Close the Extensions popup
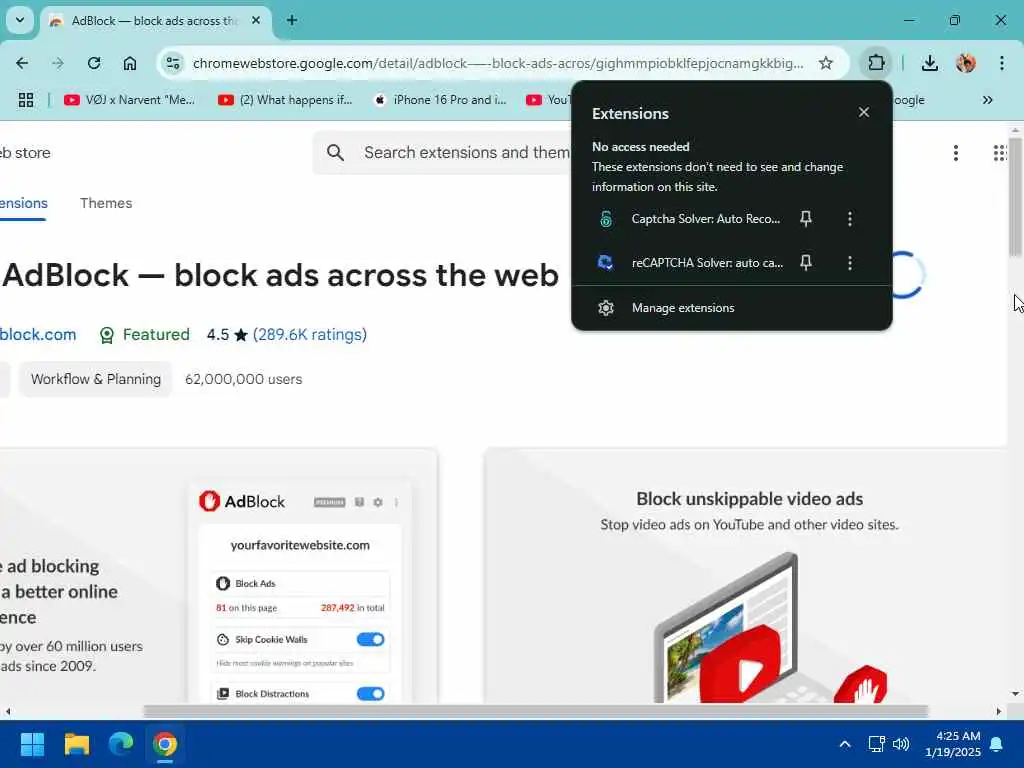The width and height of the screenshot is (1024, 768). point(863,112)
